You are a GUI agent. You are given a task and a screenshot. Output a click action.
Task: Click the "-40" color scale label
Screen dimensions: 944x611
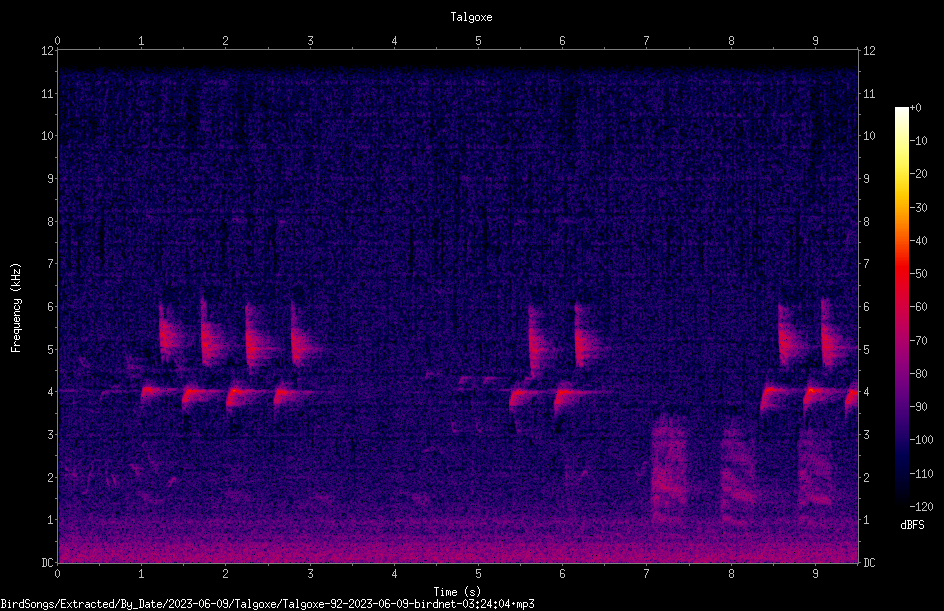coord(918,241)
